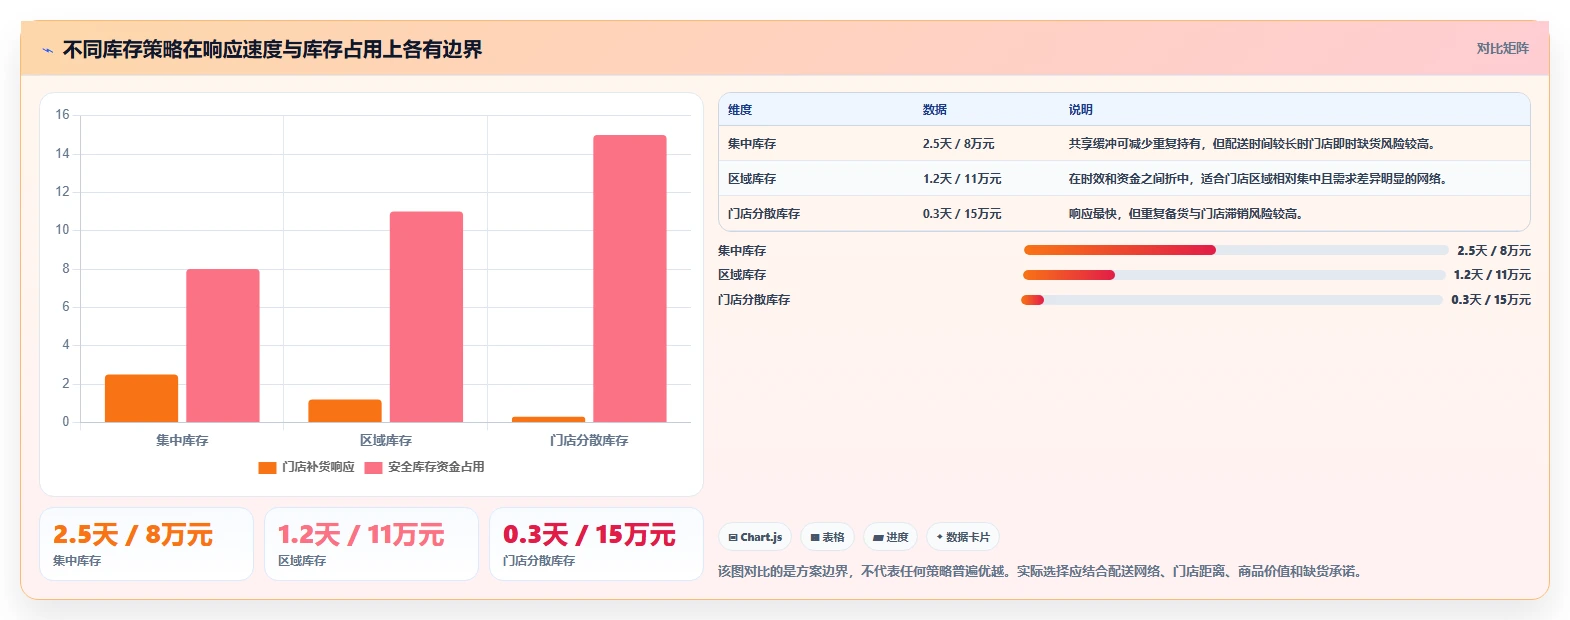Viewport: 1570px width, 620px height.
Task: Click the 16 y-axis tick label
Action: click(x=62, y=115)
